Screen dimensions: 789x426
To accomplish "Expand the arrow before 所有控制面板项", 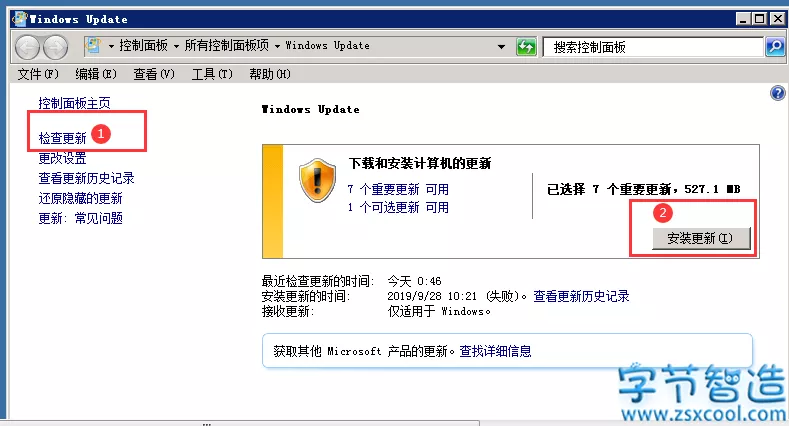I will 177,46.
